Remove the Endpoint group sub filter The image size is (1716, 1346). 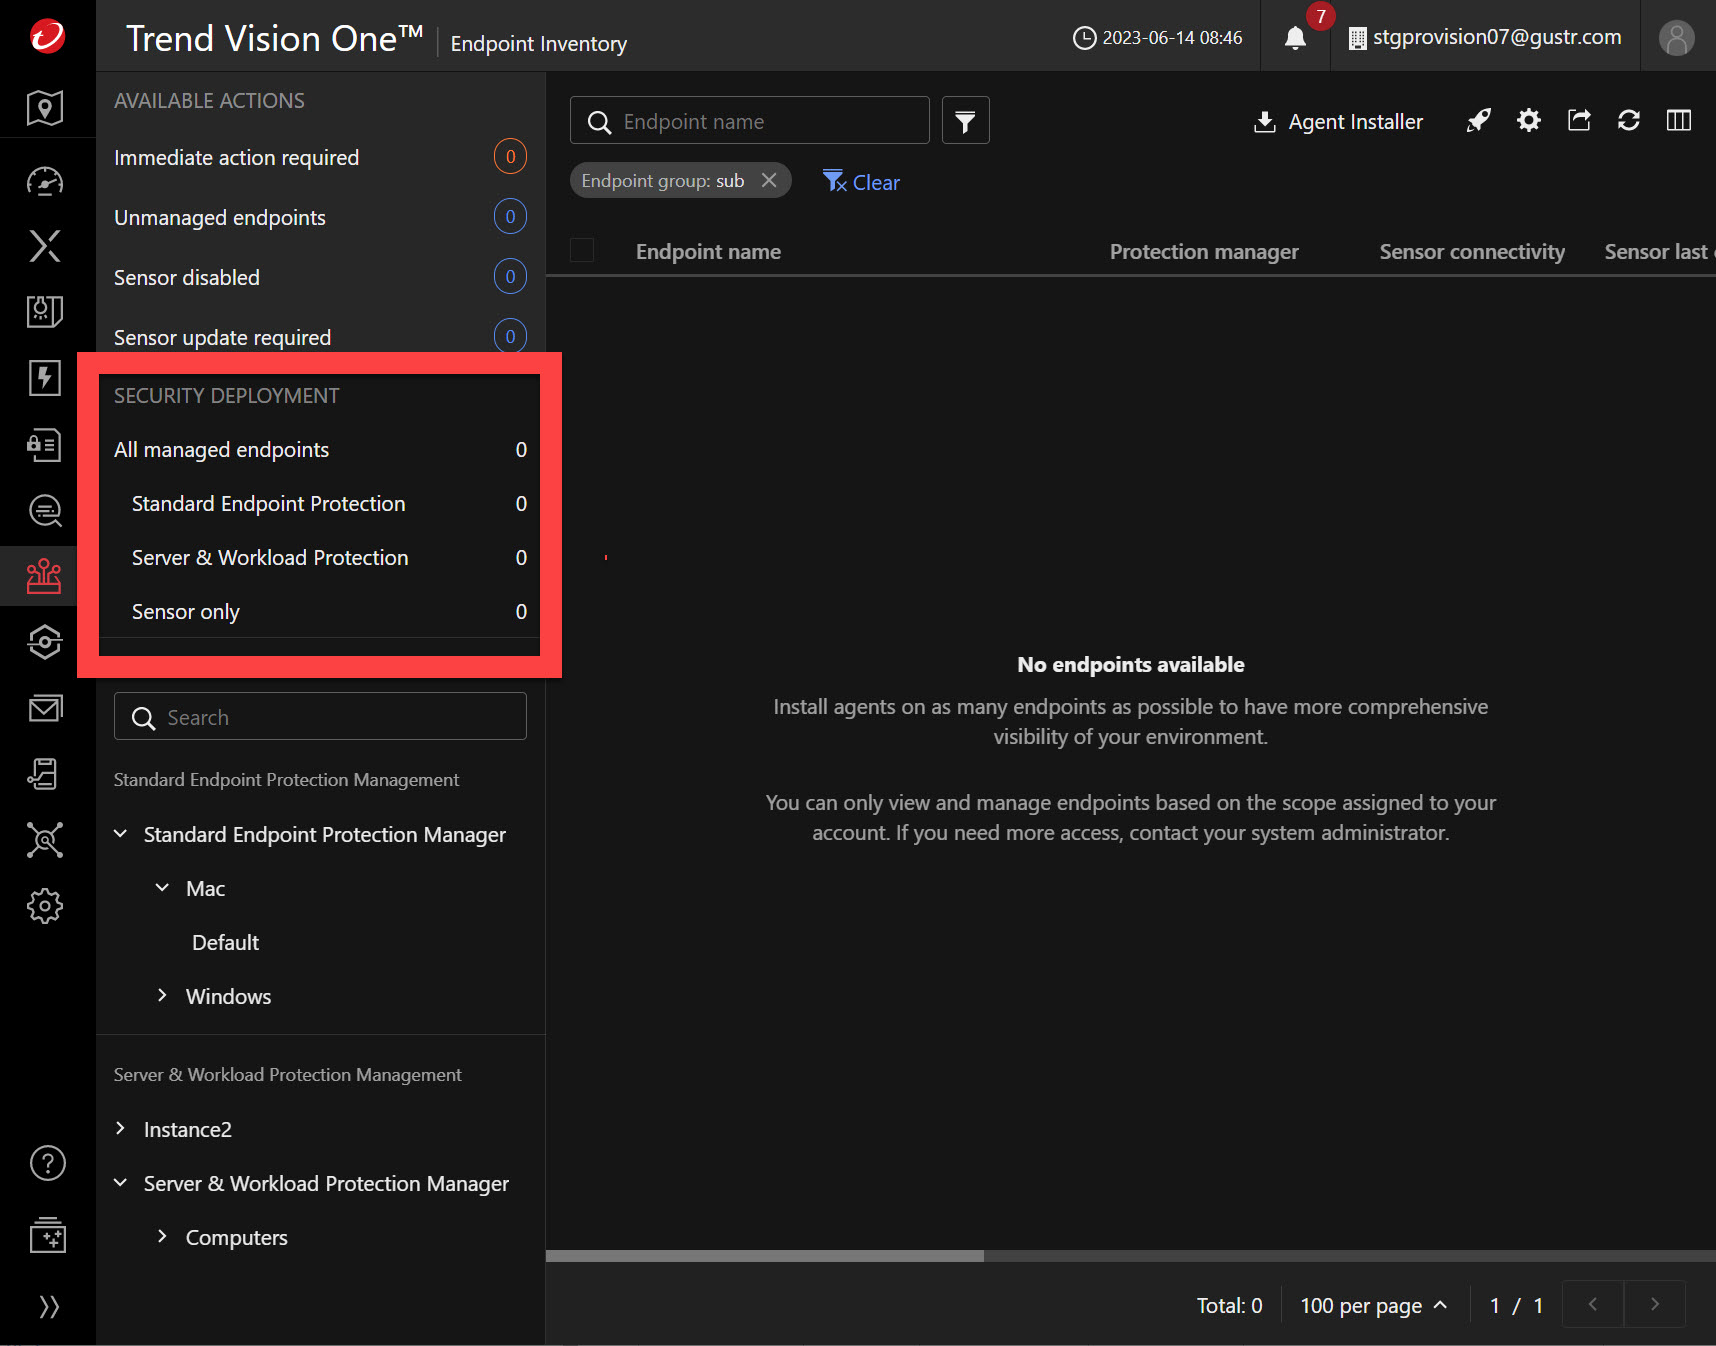(x=769, y=180)
